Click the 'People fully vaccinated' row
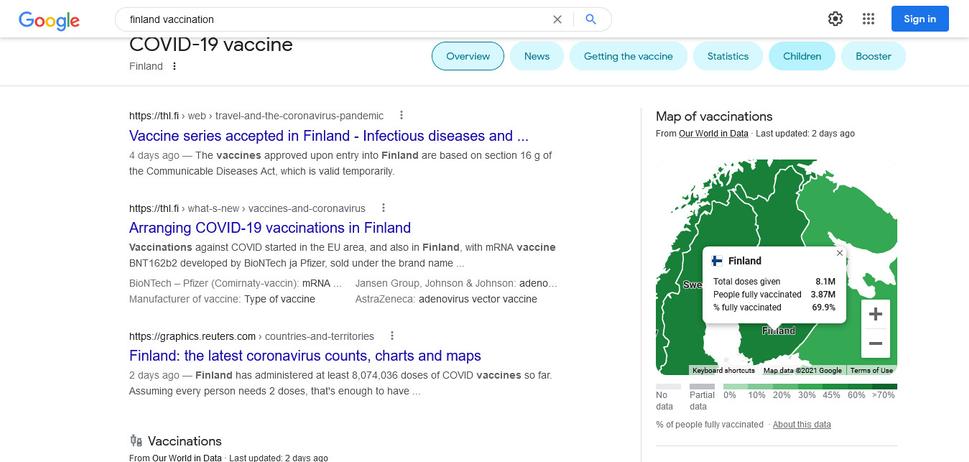The width and height of the screenshot is (969, 462). (x=774, y=295)
